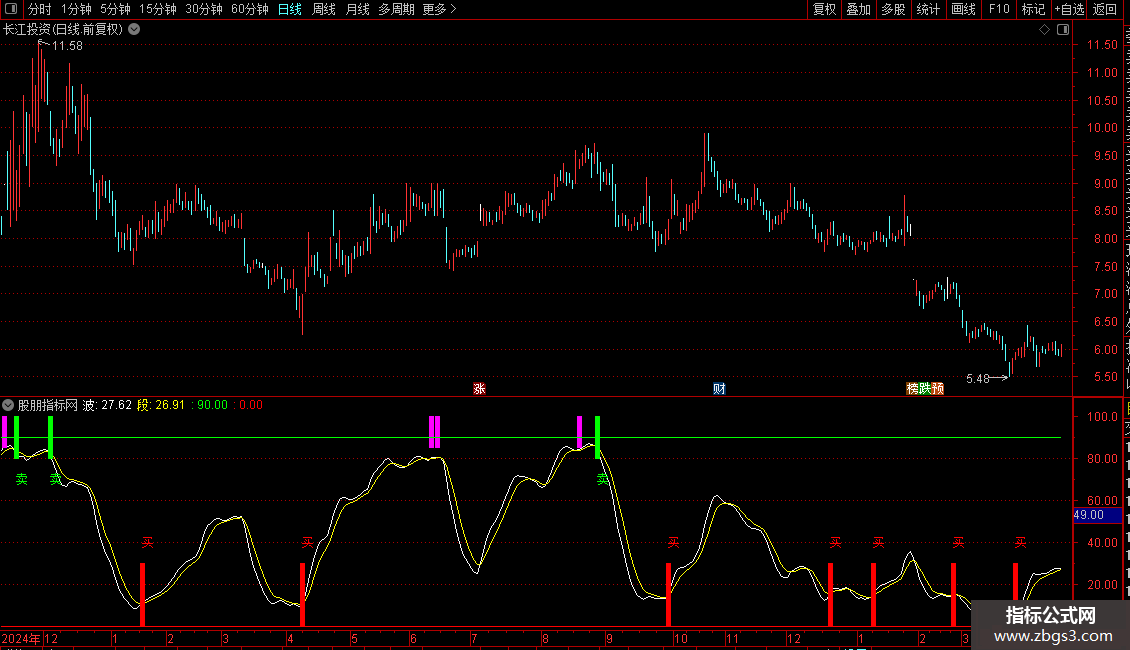
Task: Click the 49.00 blue value label on the axis
Action: click(x=1088, y=515)
